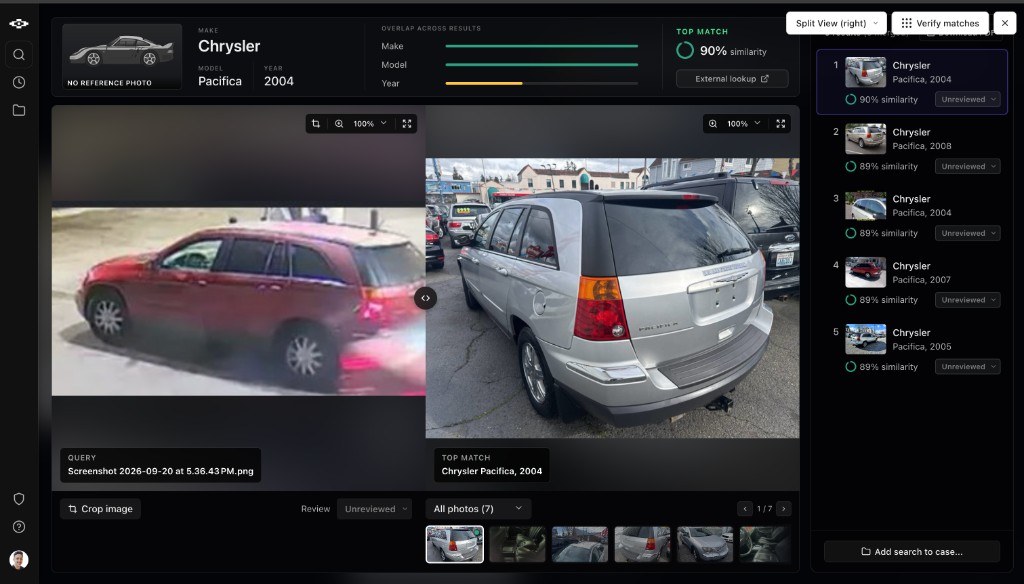Go to next photo arrow
The width and height of the screenshot is (1024, 584).
pos(784,508)
